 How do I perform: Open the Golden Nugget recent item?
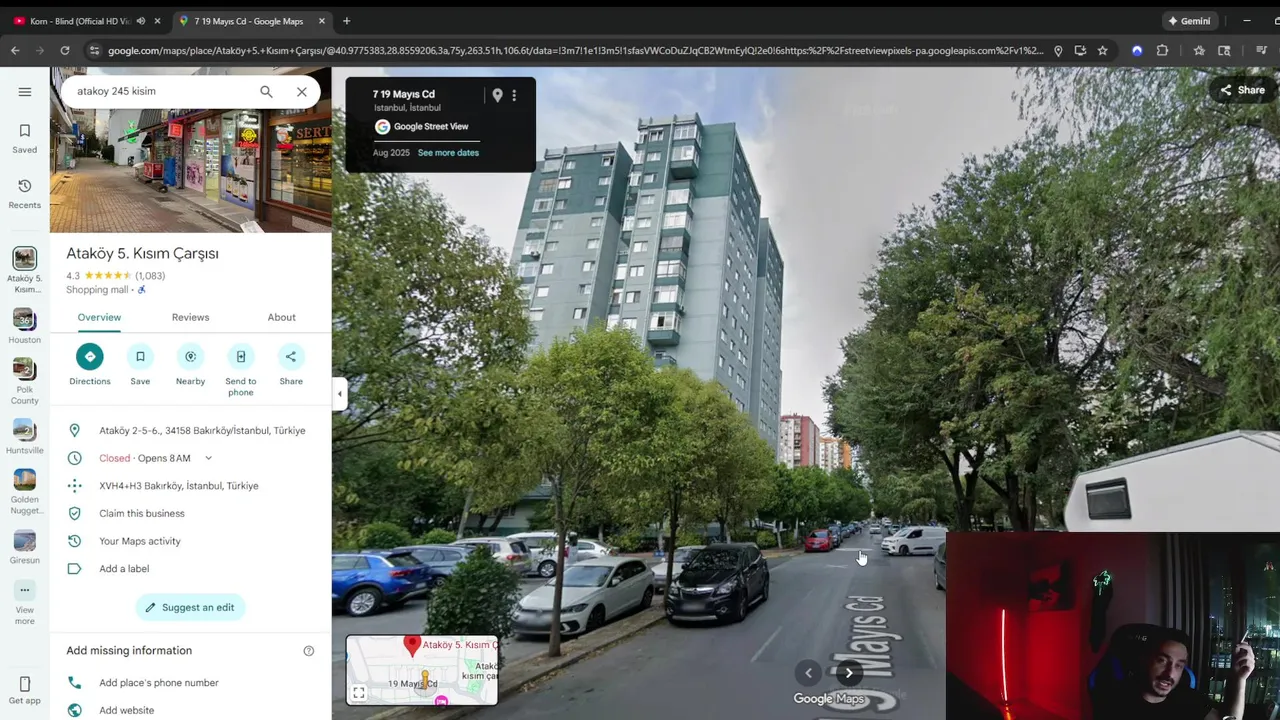click(x=25, y=493)
